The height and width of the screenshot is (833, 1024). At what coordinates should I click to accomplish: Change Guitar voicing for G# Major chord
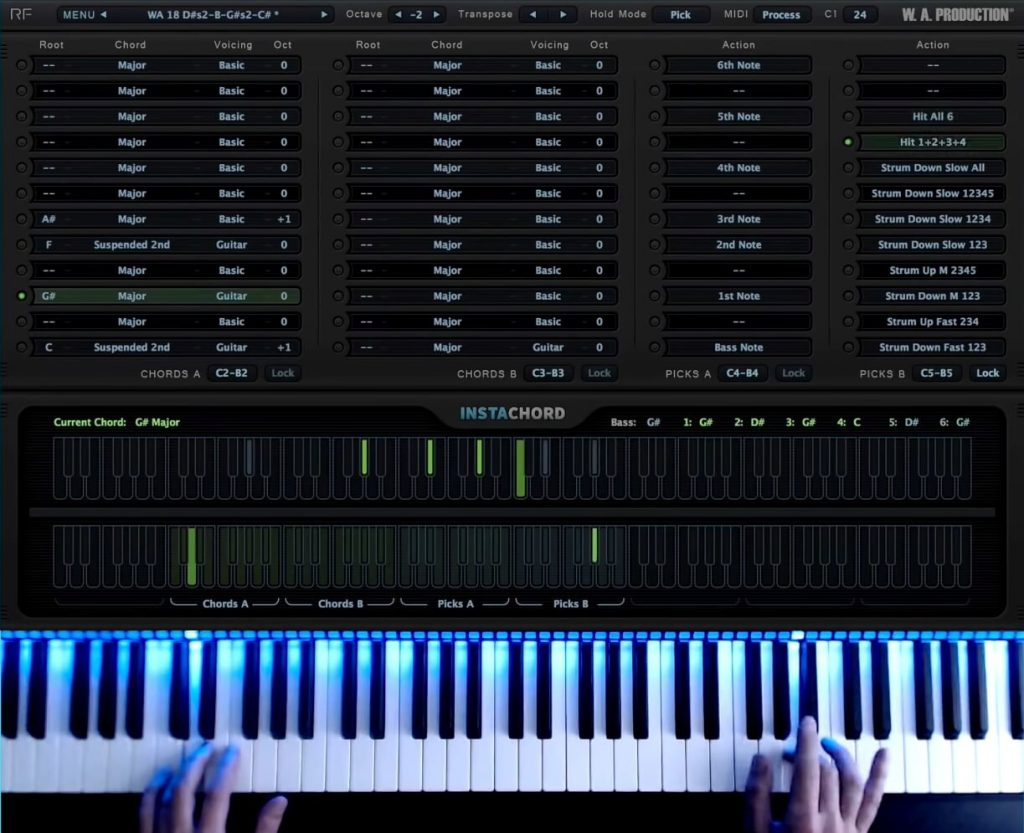click(232, 296)
